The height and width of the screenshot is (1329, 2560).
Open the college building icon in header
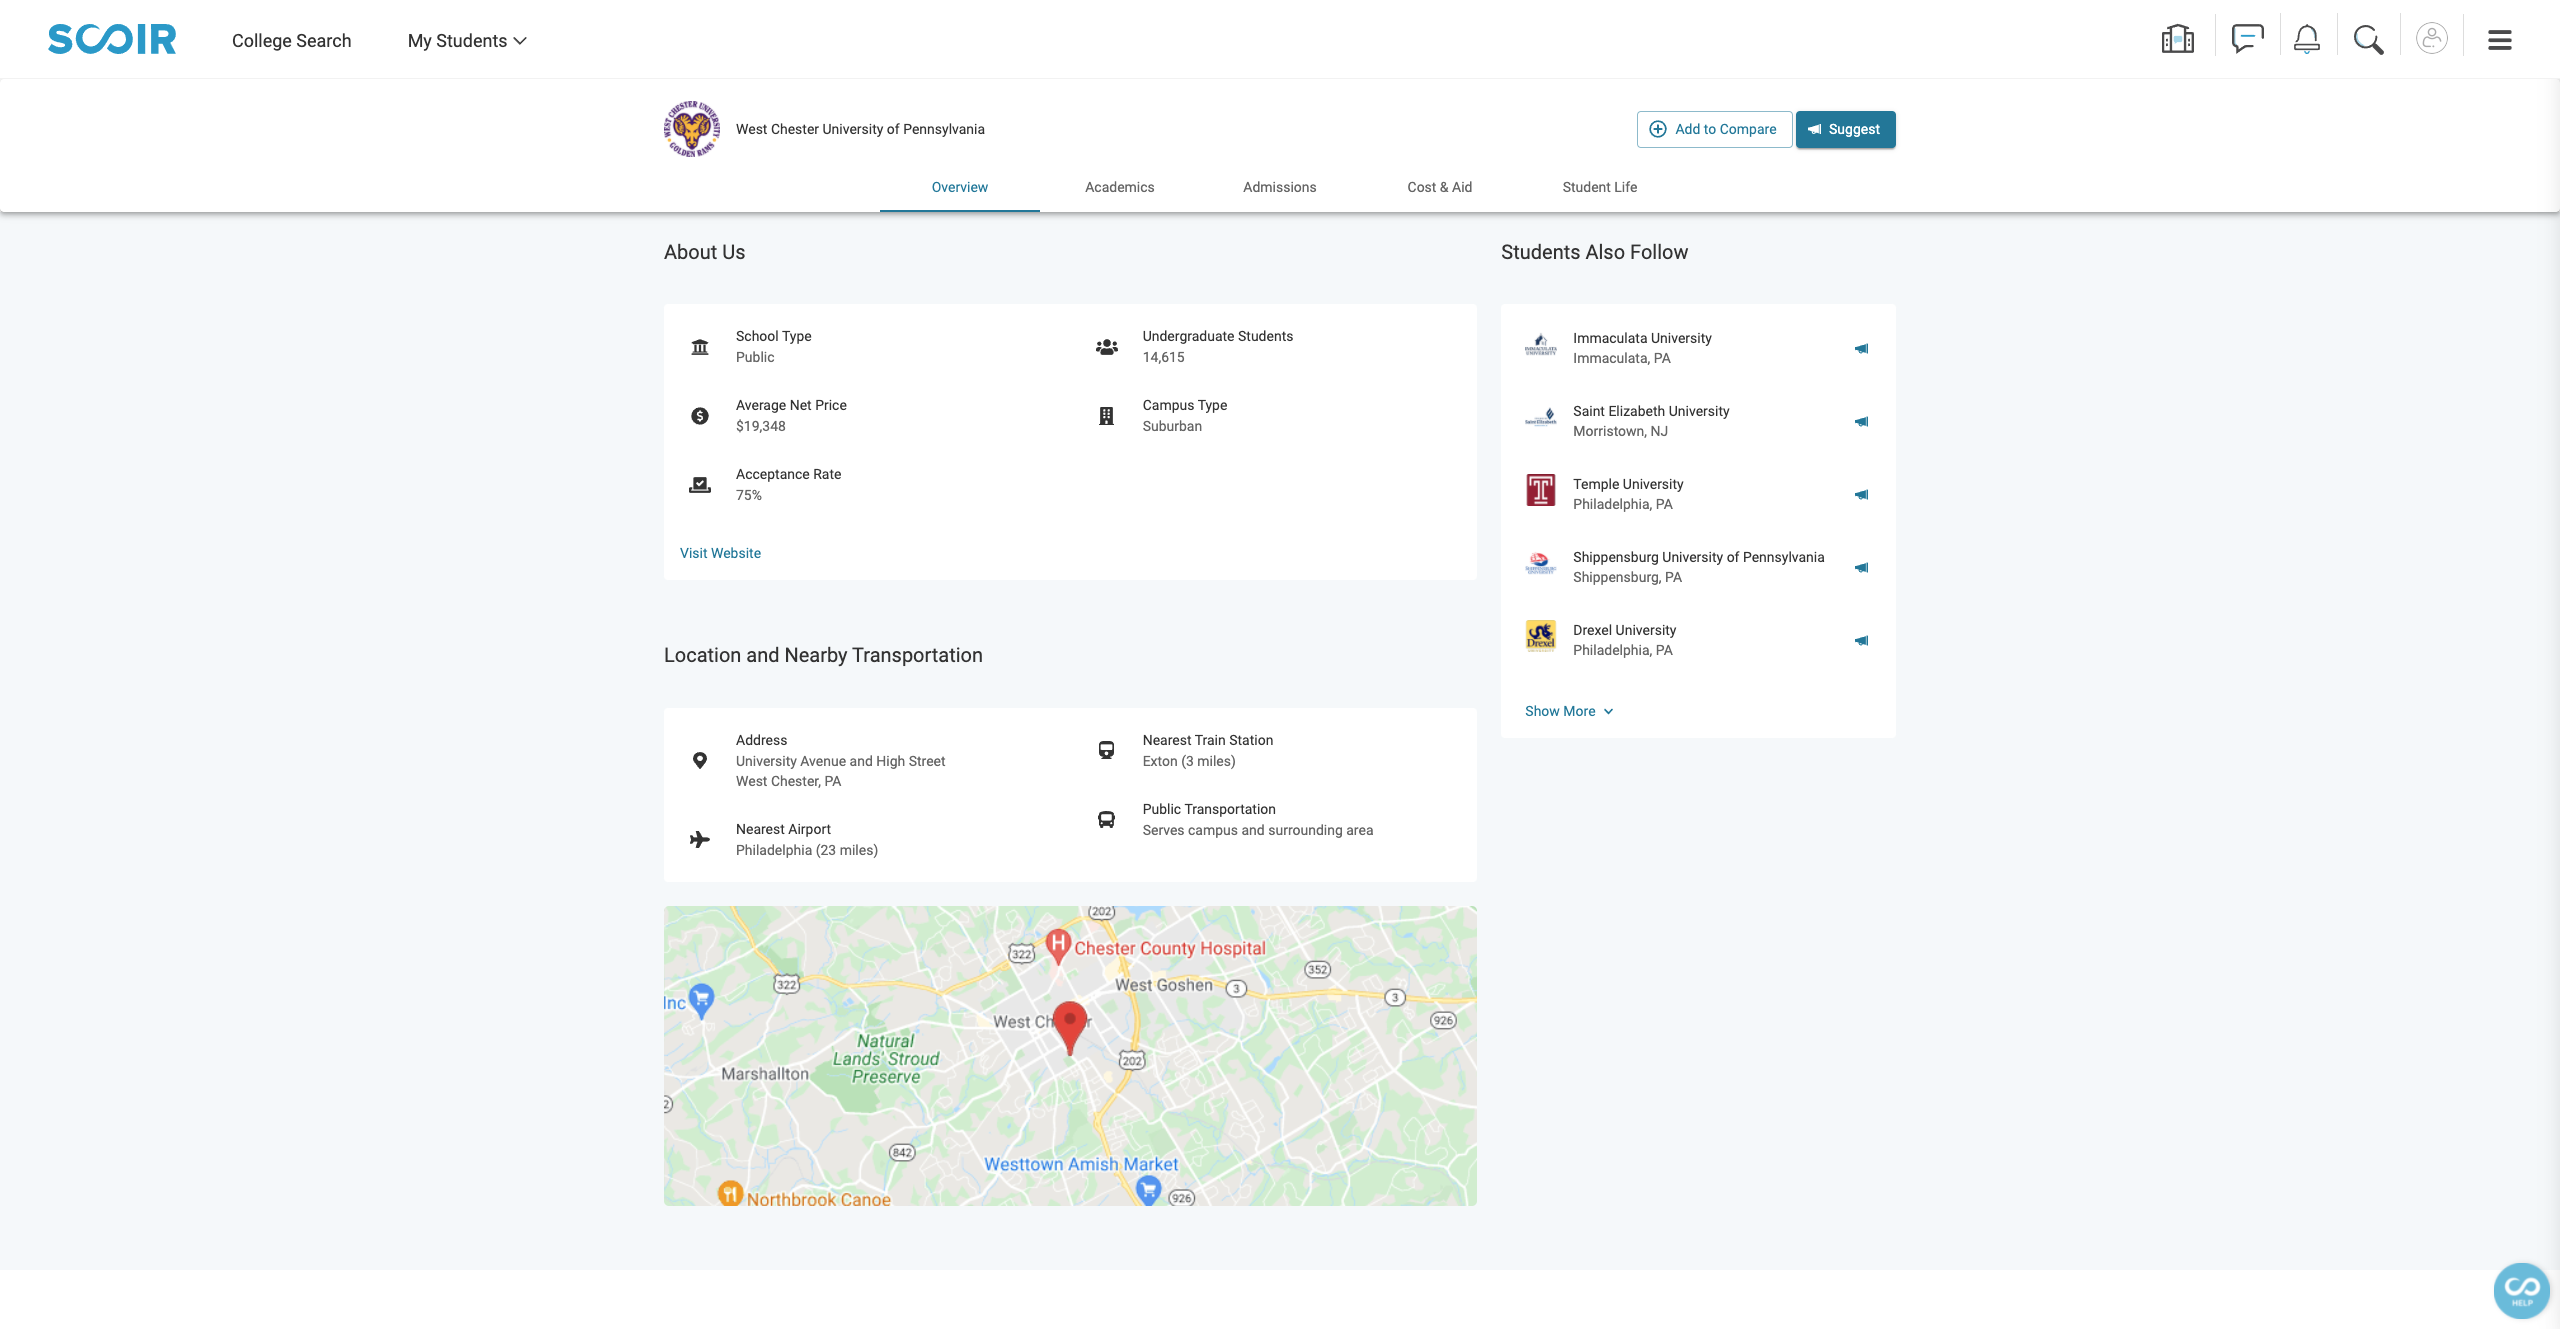pyautogui.click(x=2177, y=40)
